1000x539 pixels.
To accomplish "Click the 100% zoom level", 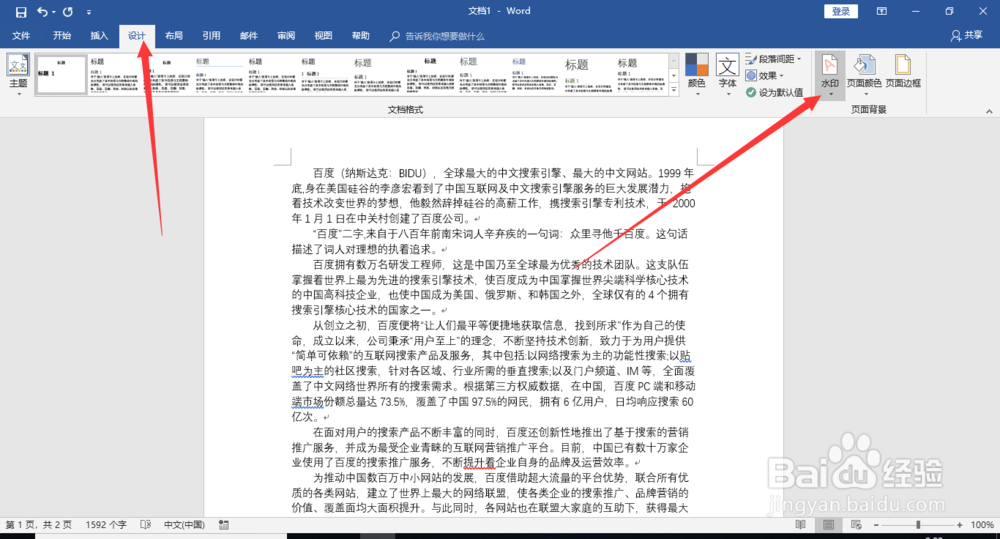I will point(982,525).
